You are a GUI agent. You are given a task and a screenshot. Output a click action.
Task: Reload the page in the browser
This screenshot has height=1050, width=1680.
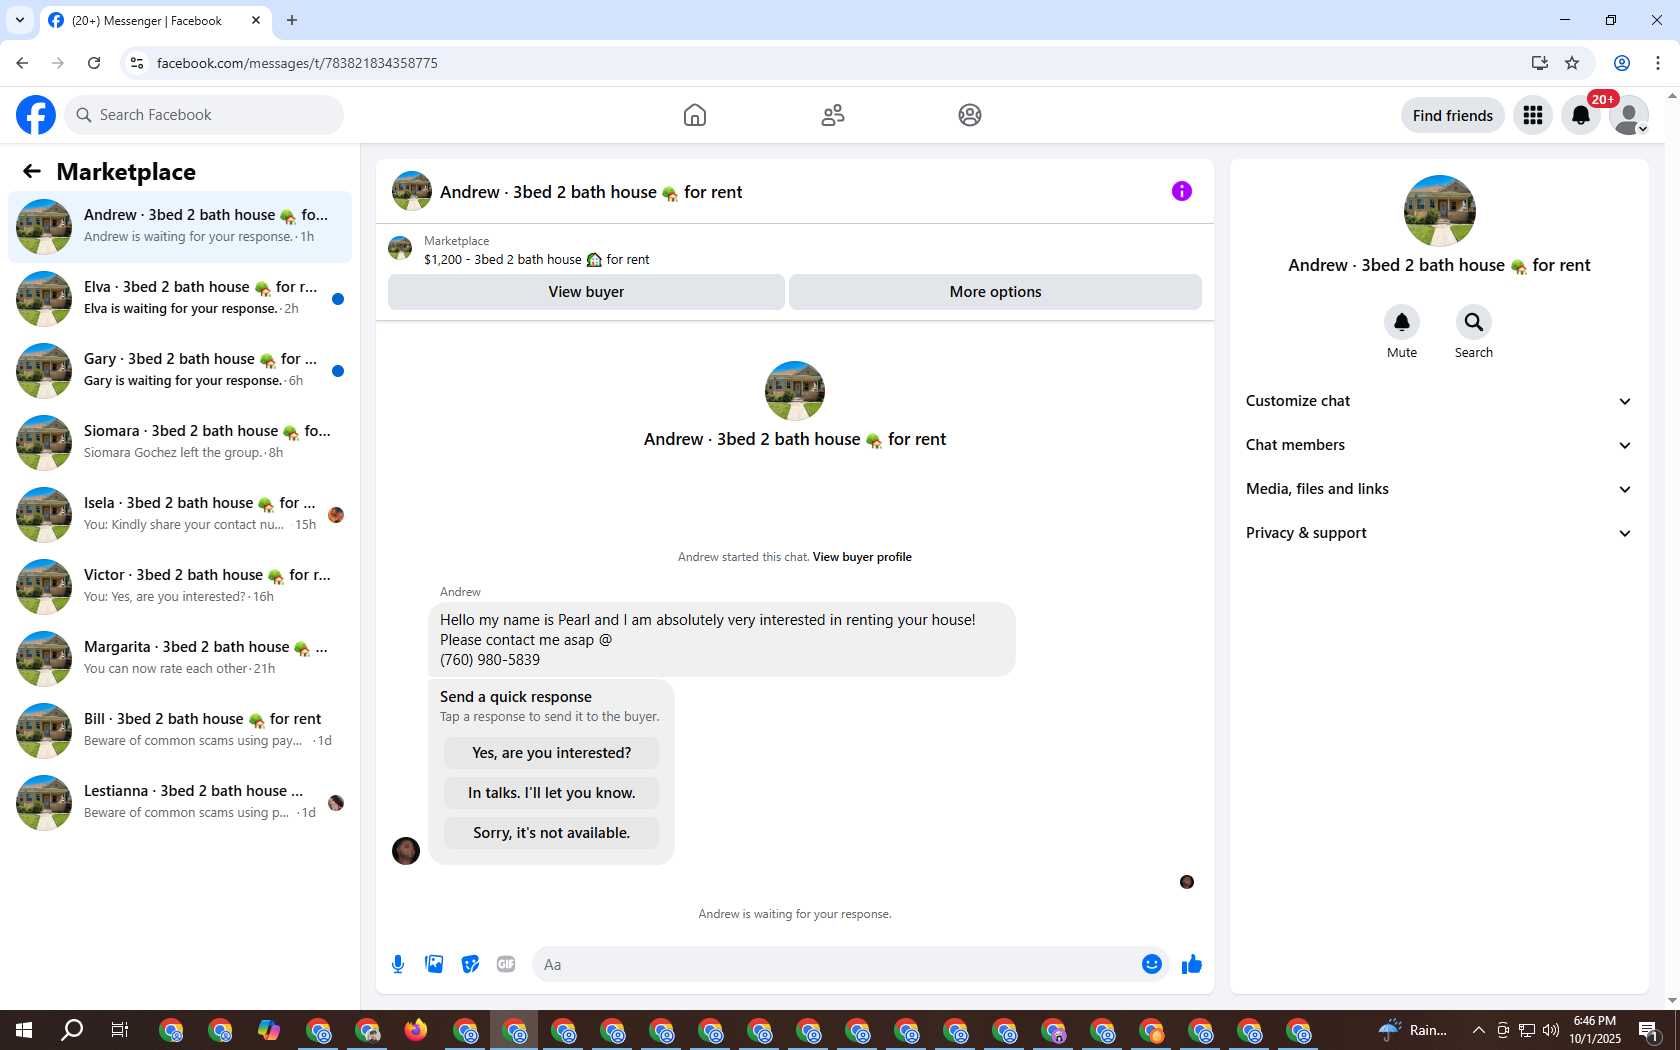point(94,63)
